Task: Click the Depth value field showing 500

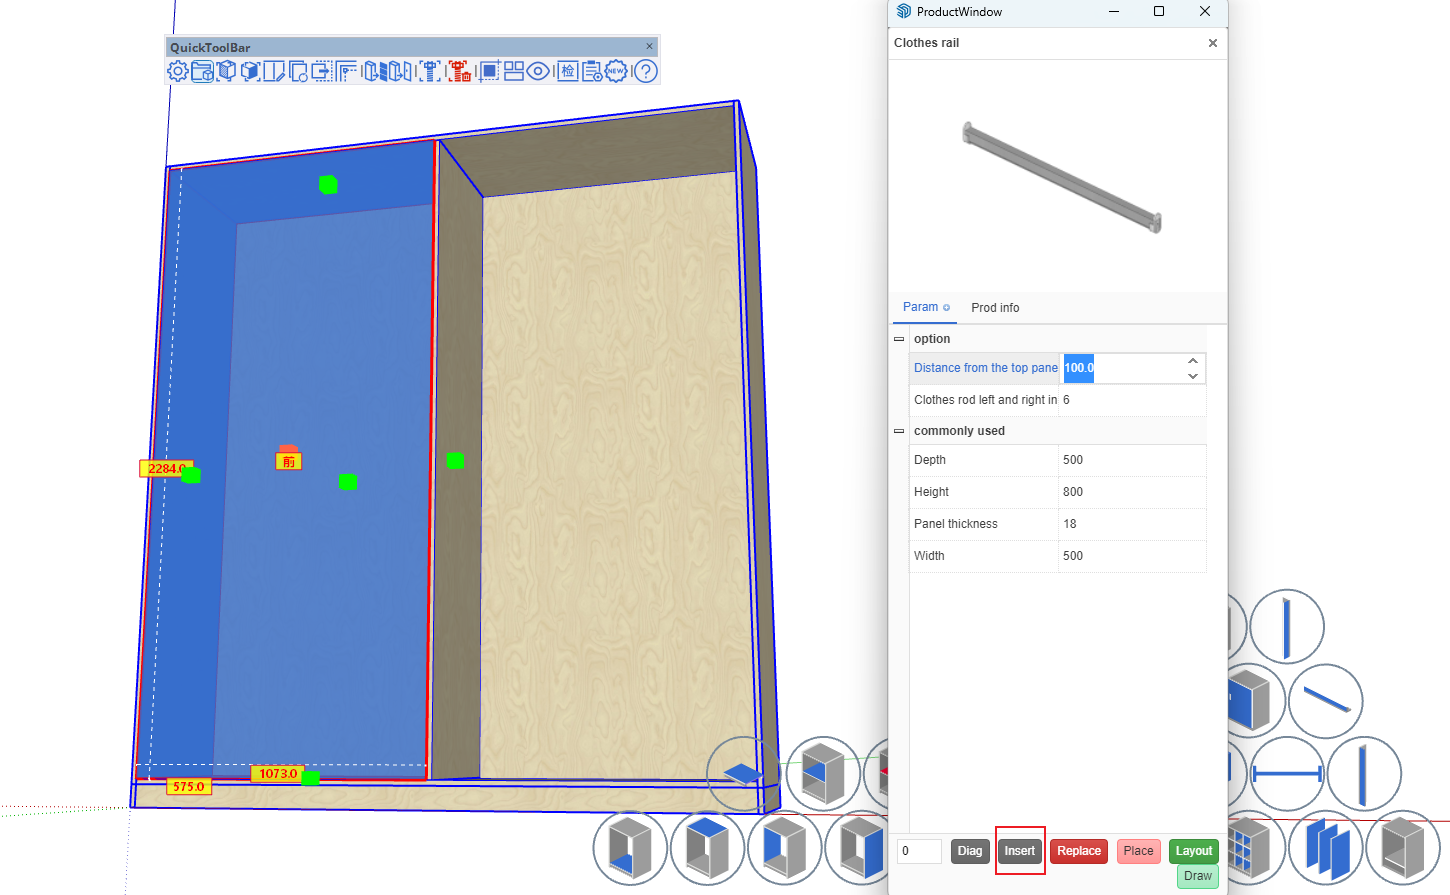Action: point(1130,460)
